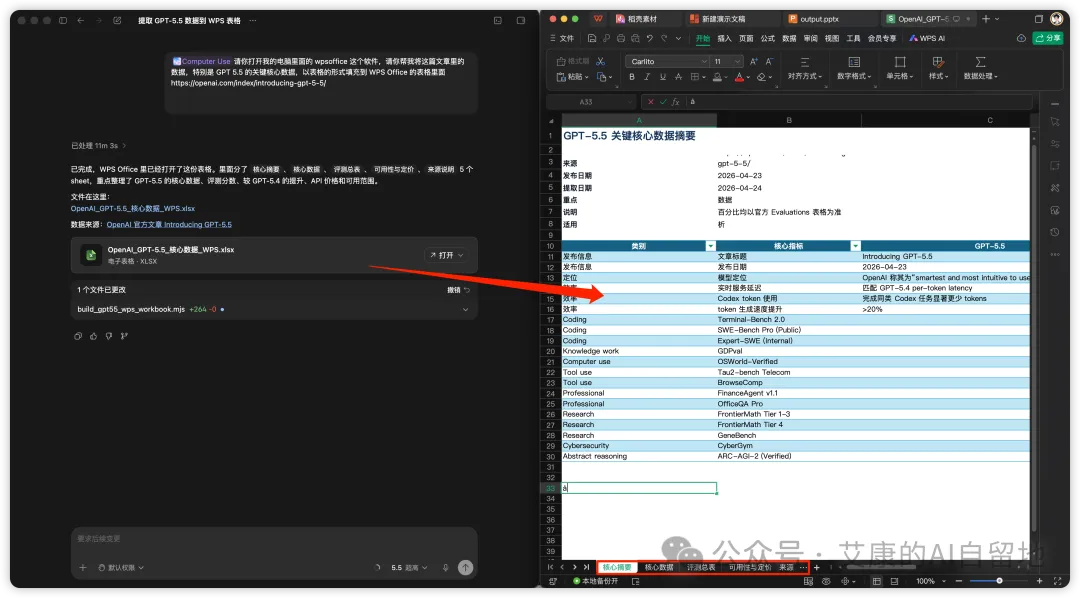Toggle the sidebar panel in chat window
Image resolution: width=1080 pixels, height=598 pixels.
pyautogui.click(x=62, y=20)
